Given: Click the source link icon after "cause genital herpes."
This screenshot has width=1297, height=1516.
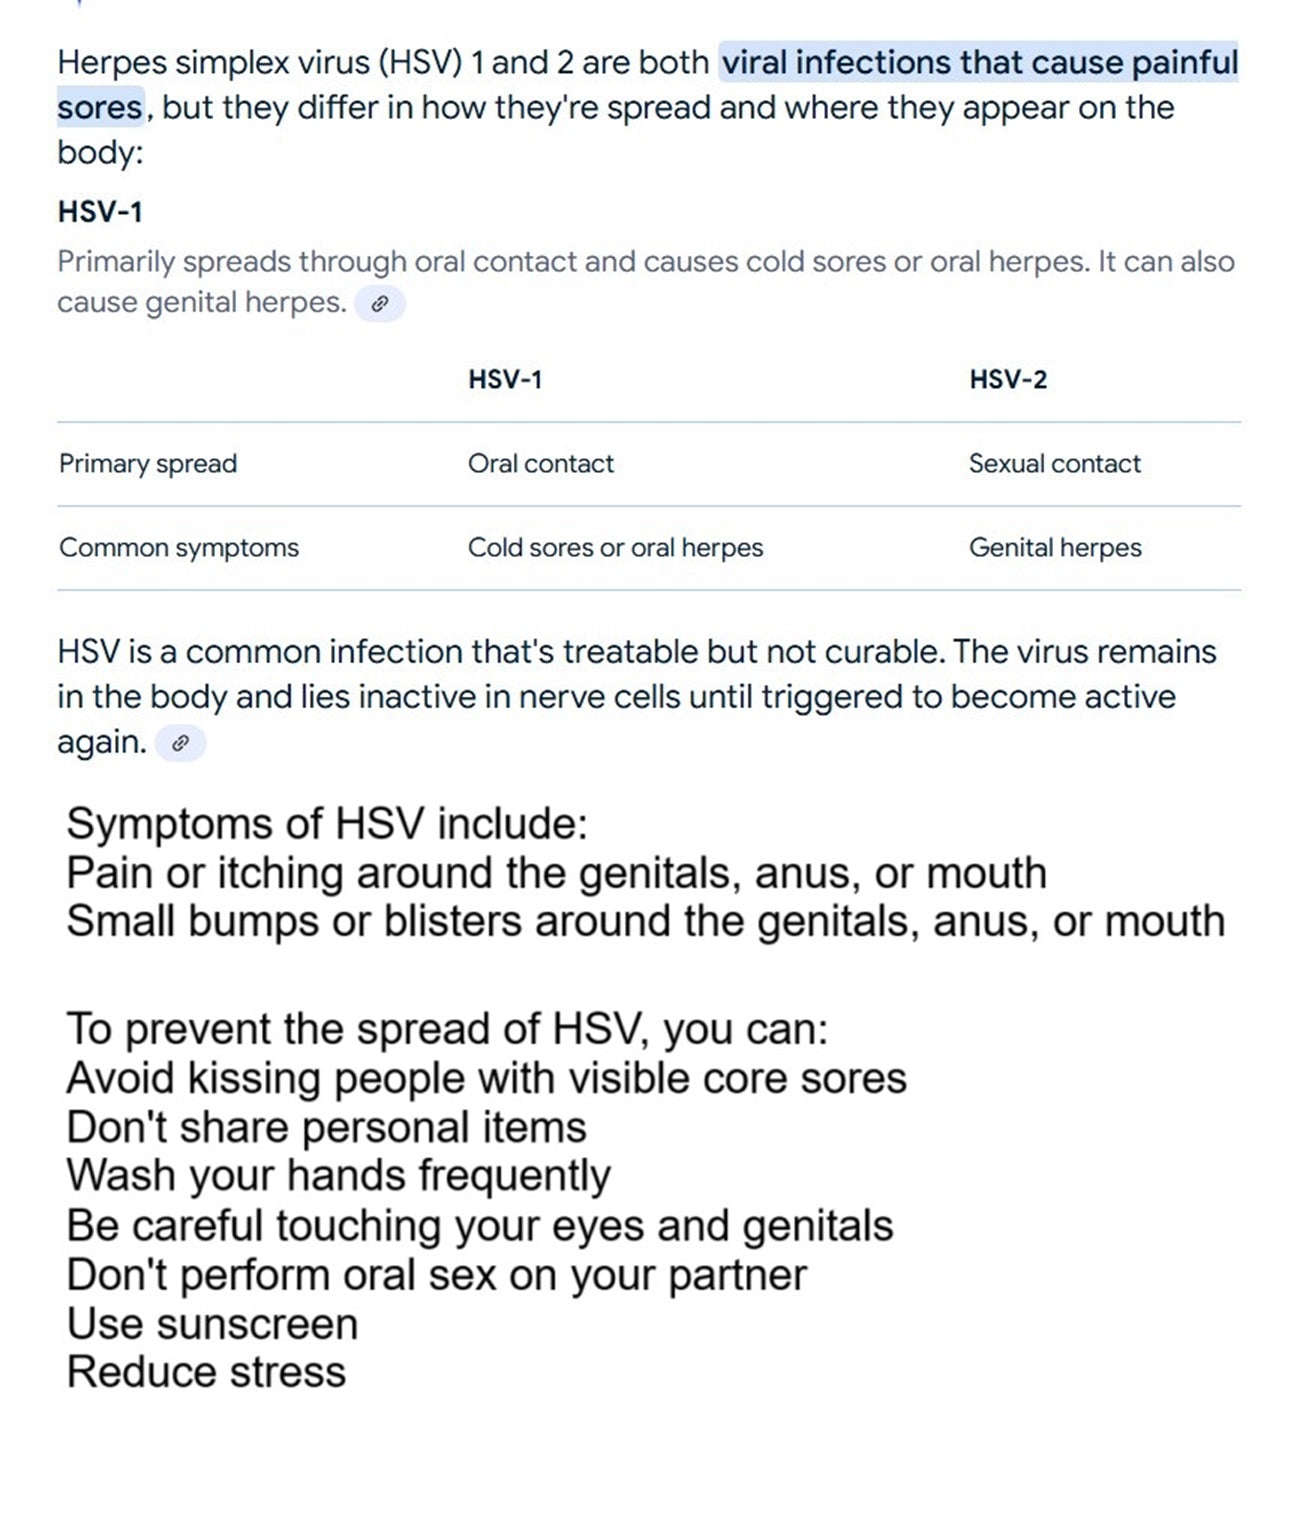Looking at the screenshot, I should coord(380,304).
